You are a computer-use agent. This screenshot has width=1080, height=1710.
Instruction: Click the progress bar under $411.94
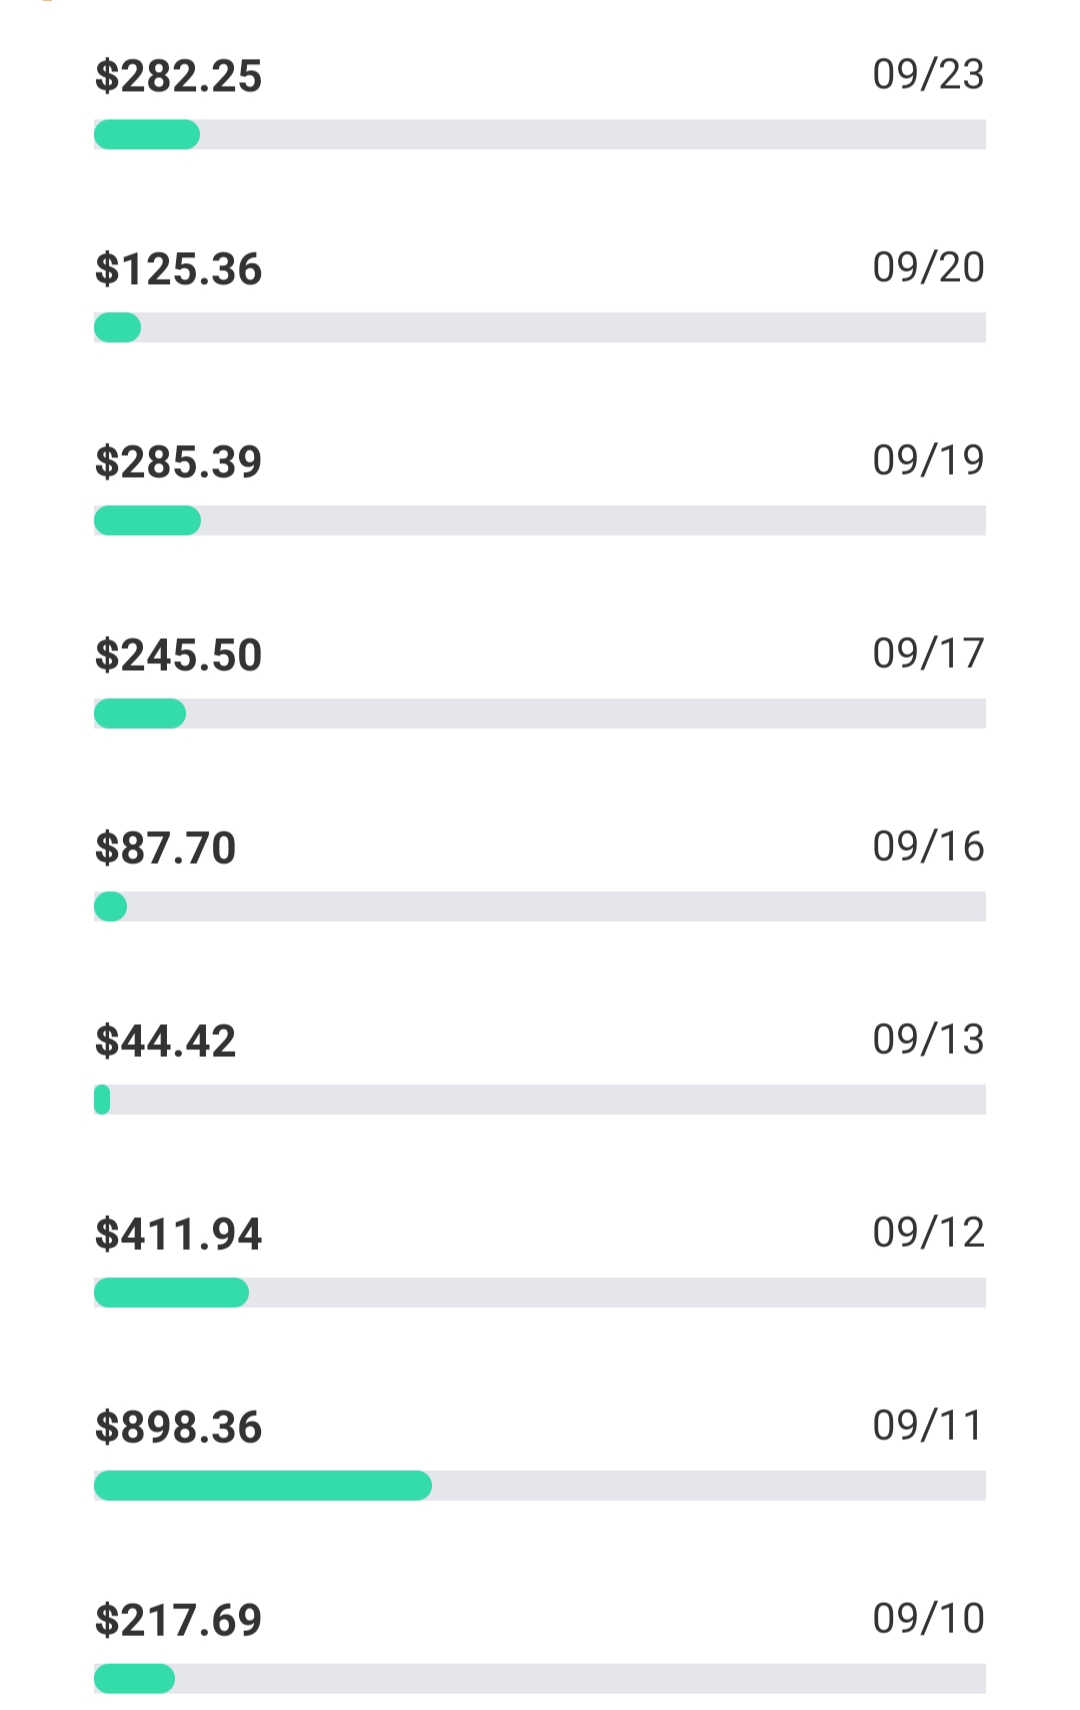click(x=540, y=1292)
